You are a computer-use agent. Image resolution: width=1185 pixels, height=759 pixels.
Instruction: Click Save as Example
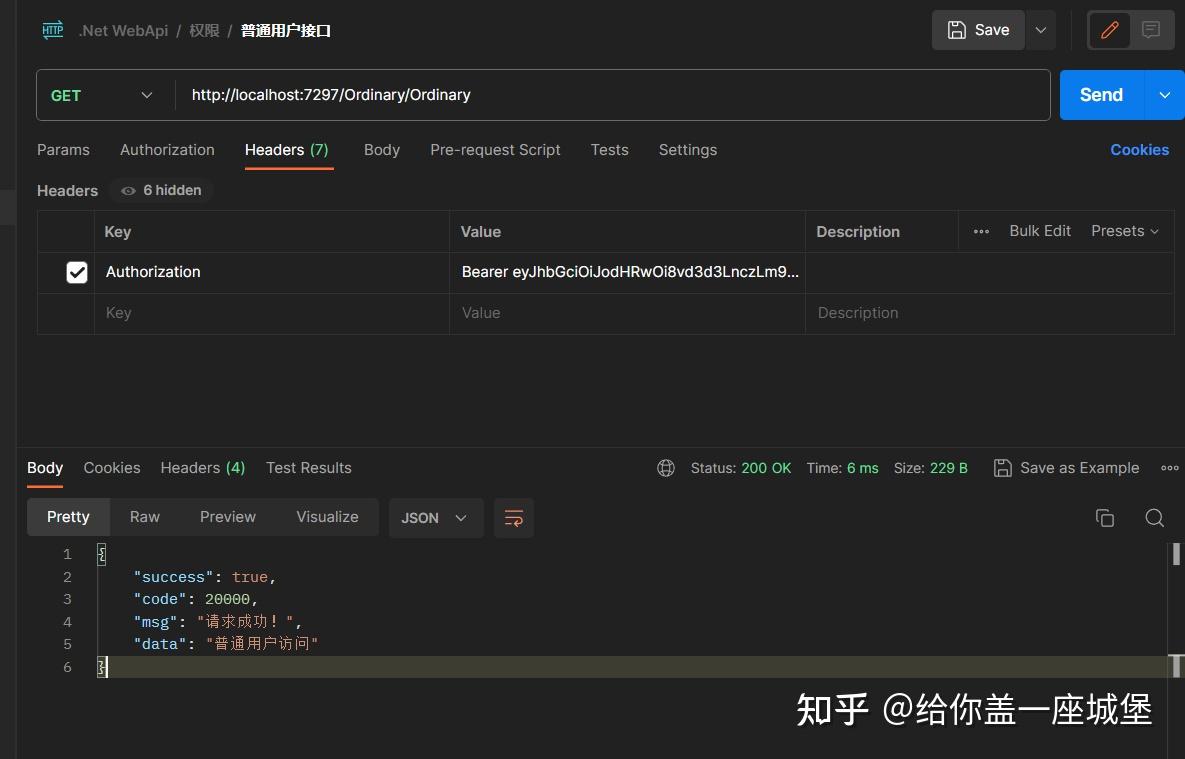(1066, 468)
